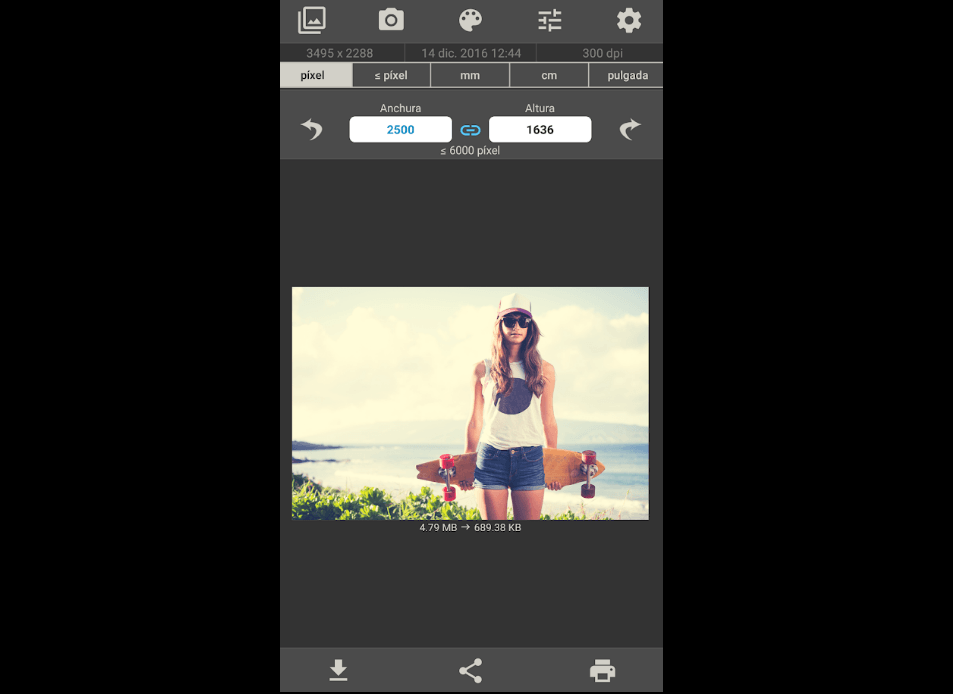This screenshot has width=953, height=694.
Task: Click the 300 dpi text
Action: pos(602,53)
